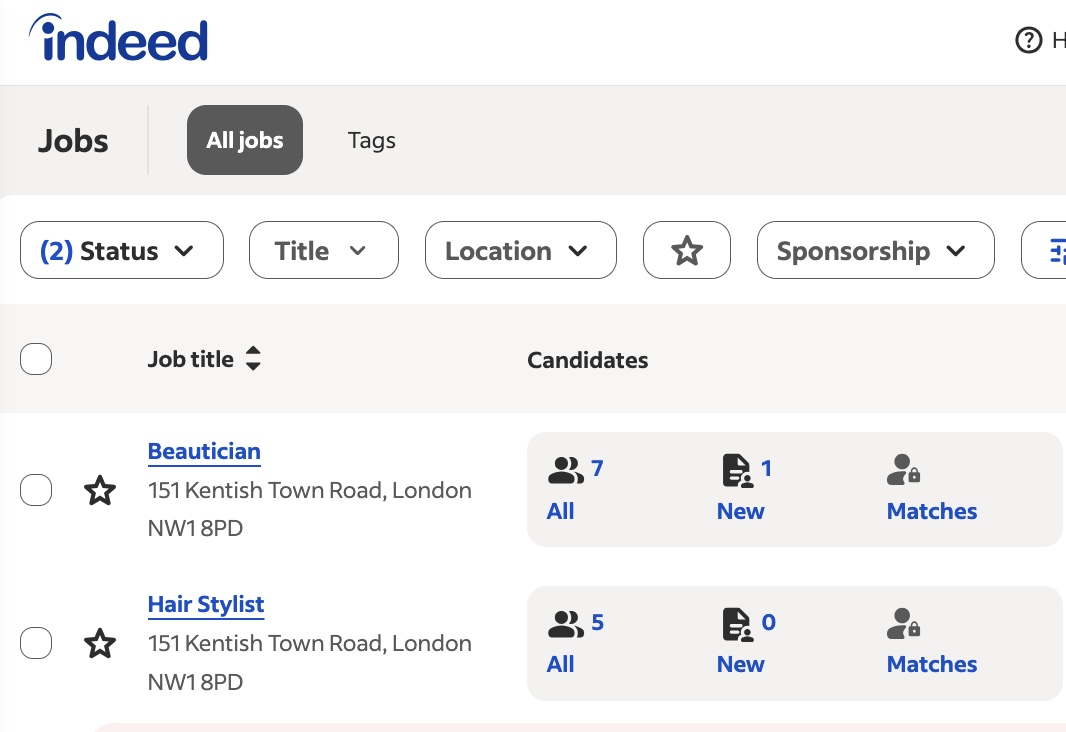Click the Job title column header
The width and height of the screenshot is (1066, 732).
[x=190, y=359]
